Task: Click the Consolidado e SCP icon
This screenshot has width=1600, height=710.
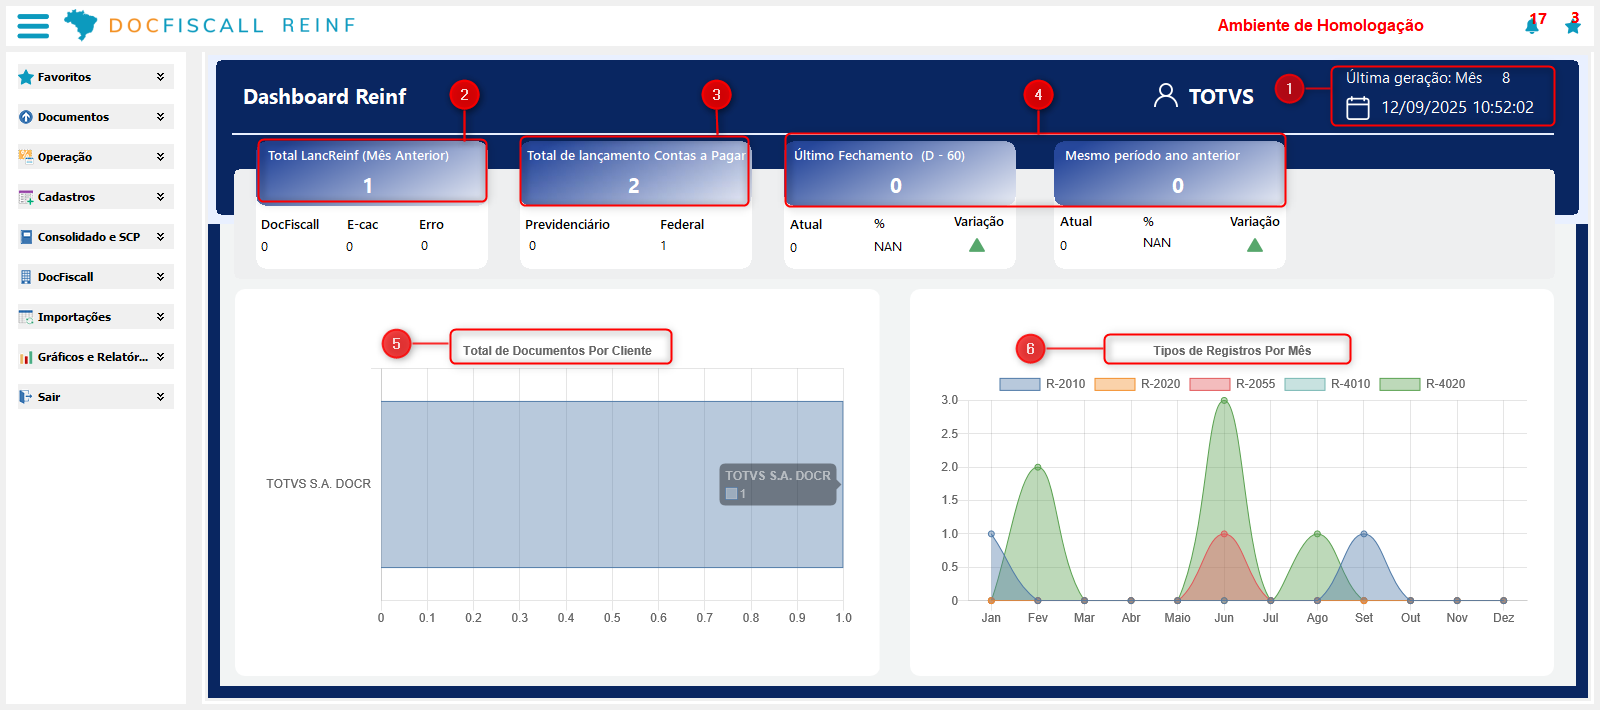Action: 26,237
